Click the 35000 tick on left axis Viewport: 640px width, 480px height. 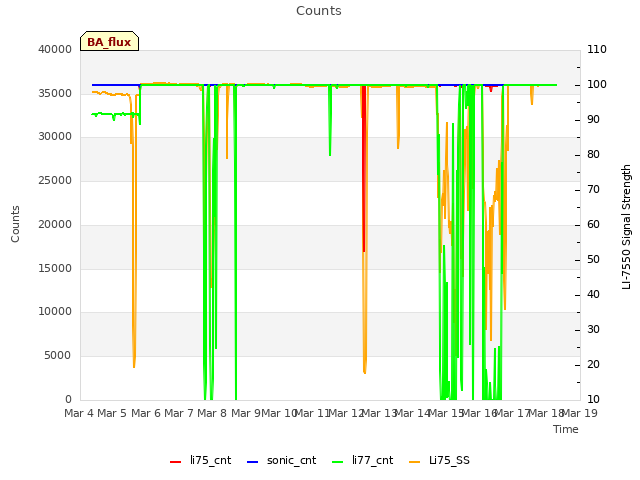pos(55,93)
